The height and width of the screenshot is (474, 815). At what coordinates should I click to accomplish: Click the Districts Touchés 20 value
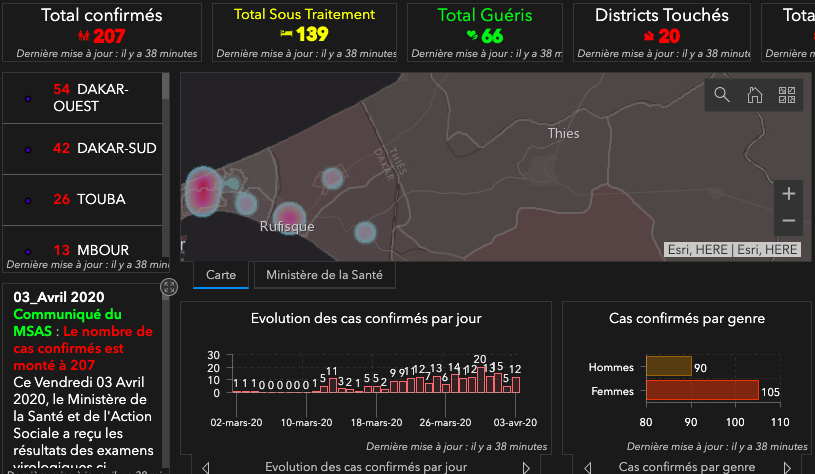pos(669,36)
